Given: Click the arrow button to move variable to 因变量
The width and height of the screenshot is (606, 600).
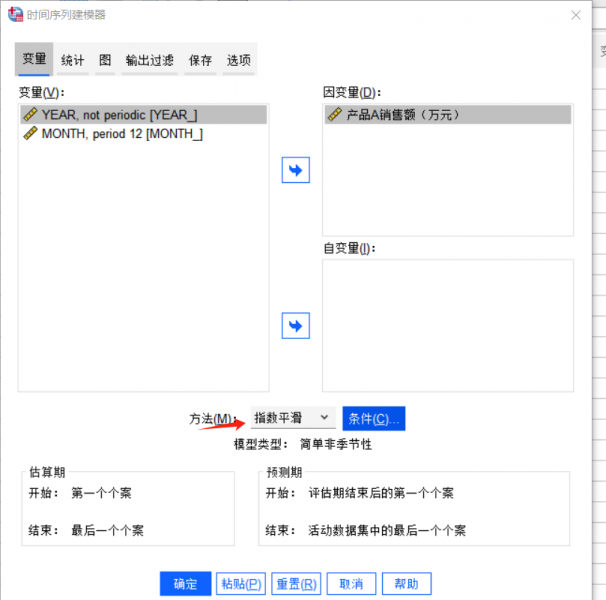Looking at the screenshot, I should (296, 170).
